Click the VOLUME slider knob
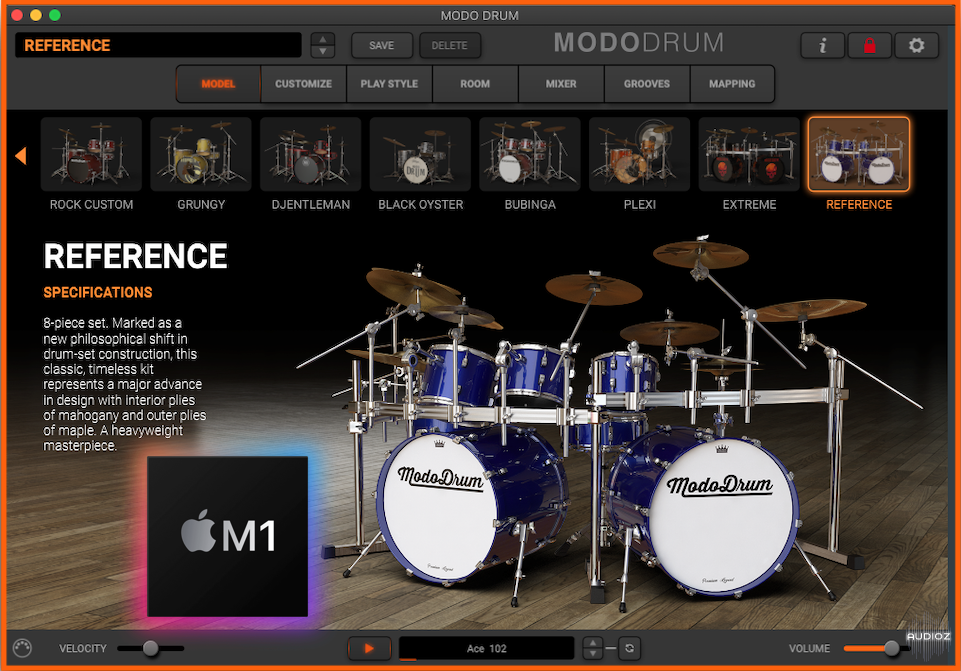Image resolution: width=961 pixels, height=671 pixels. click(x=892, y=648)
